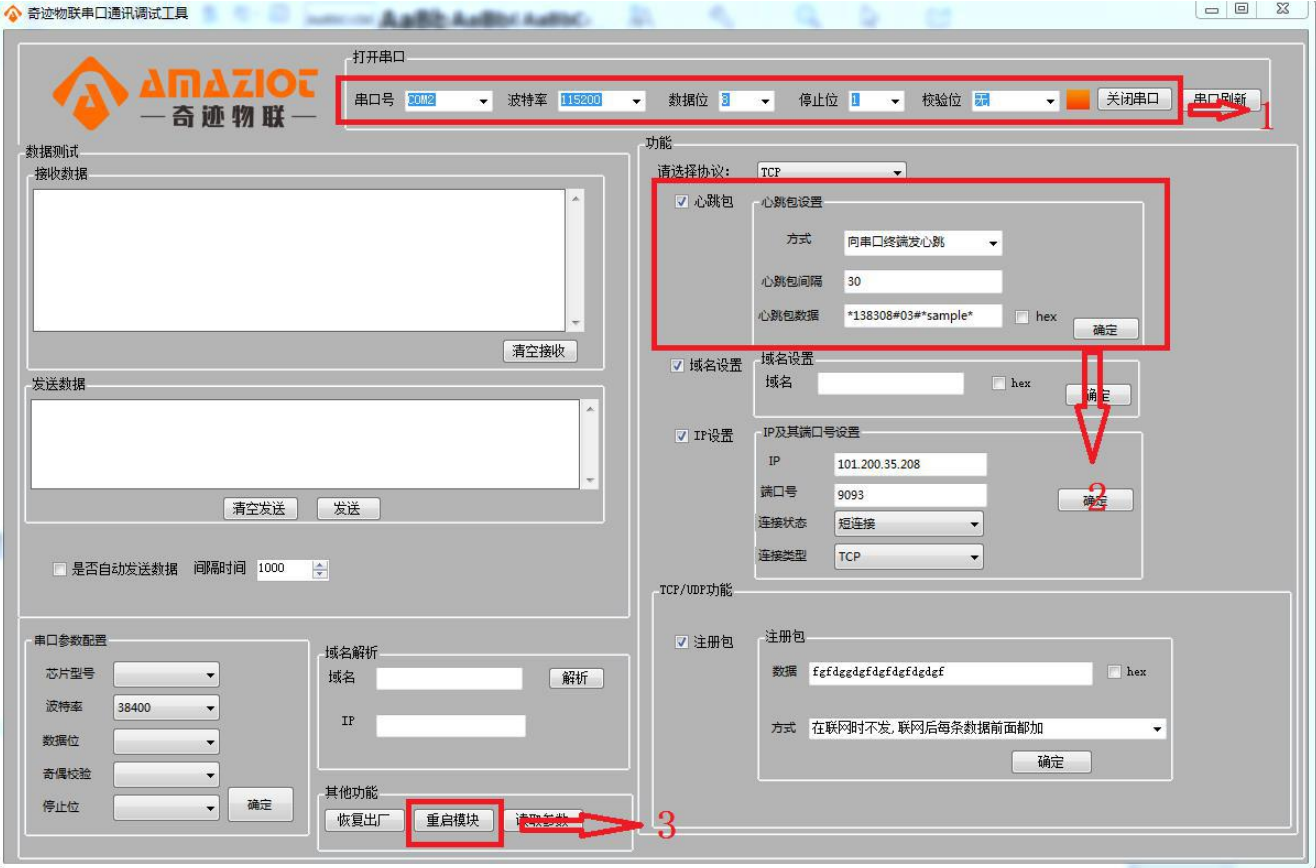Click 确定 in the 域名设置 group
1316x868 pixels.
click(x=1098, y=395)
